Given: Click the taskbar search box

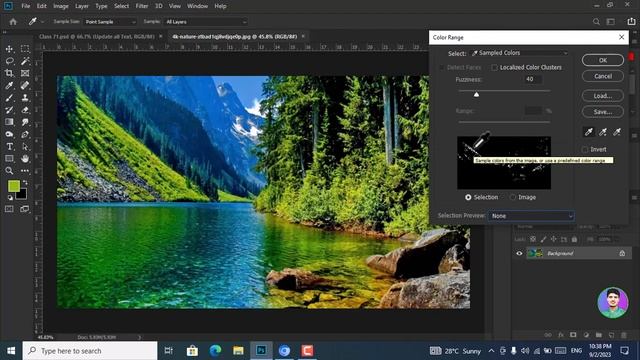Looking at the screenshot, I should tap(90, 351).
